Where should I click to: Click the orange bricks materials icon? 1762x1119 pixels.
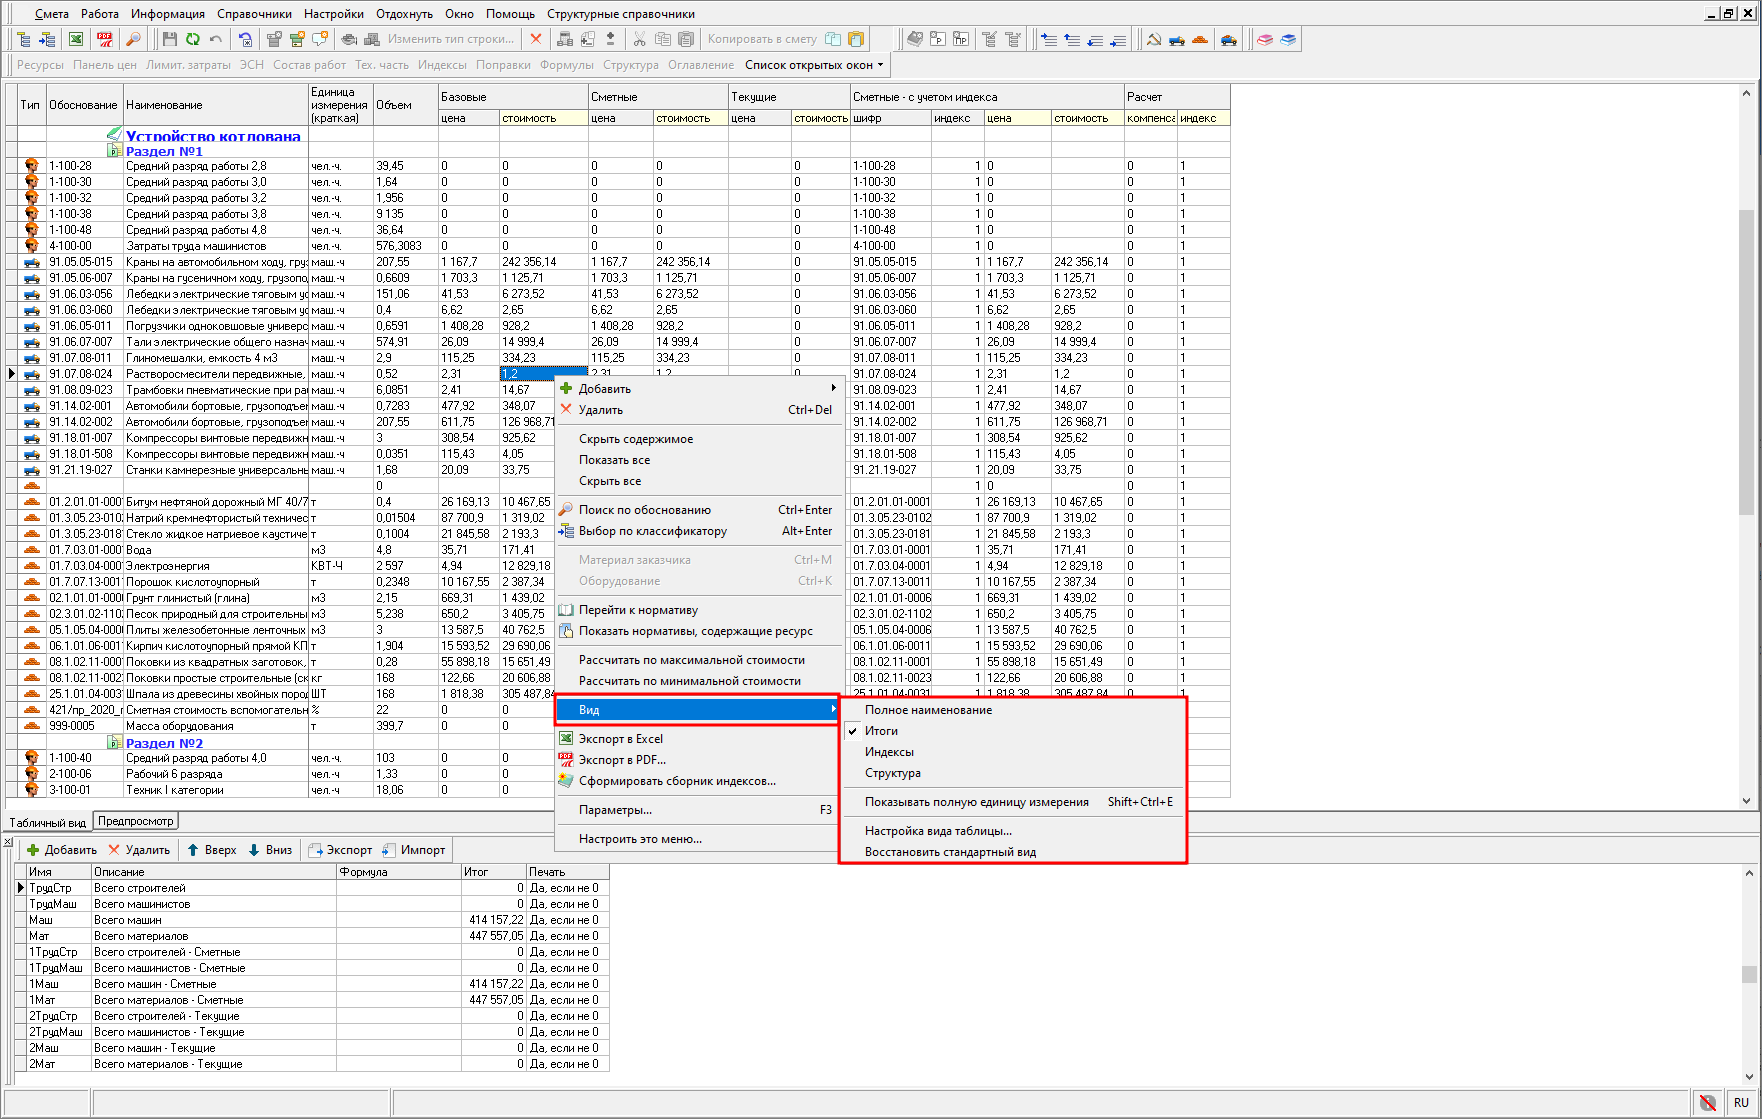pyautogui.click(x=1200, y=39)
